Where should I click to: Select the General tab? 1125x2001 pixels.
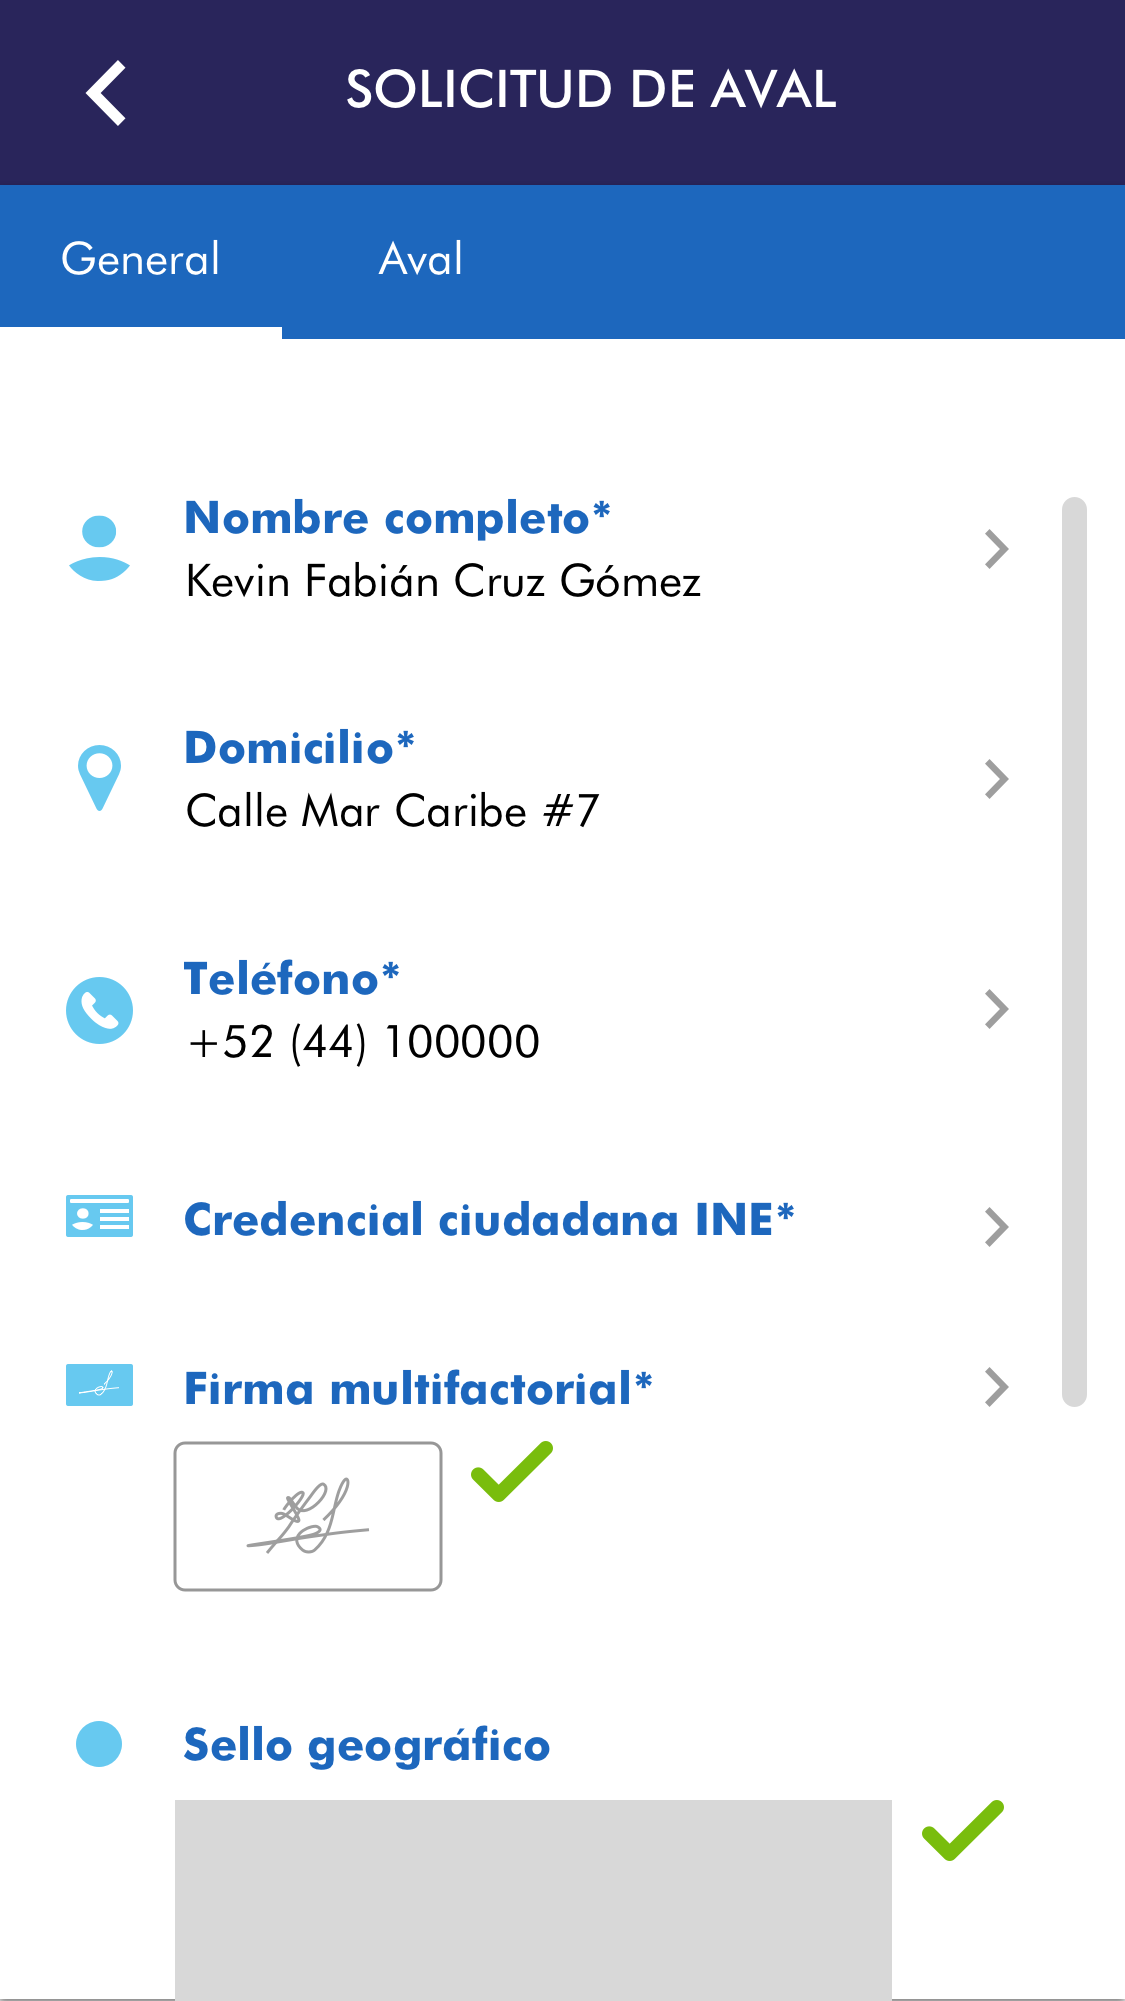point(141,260)
